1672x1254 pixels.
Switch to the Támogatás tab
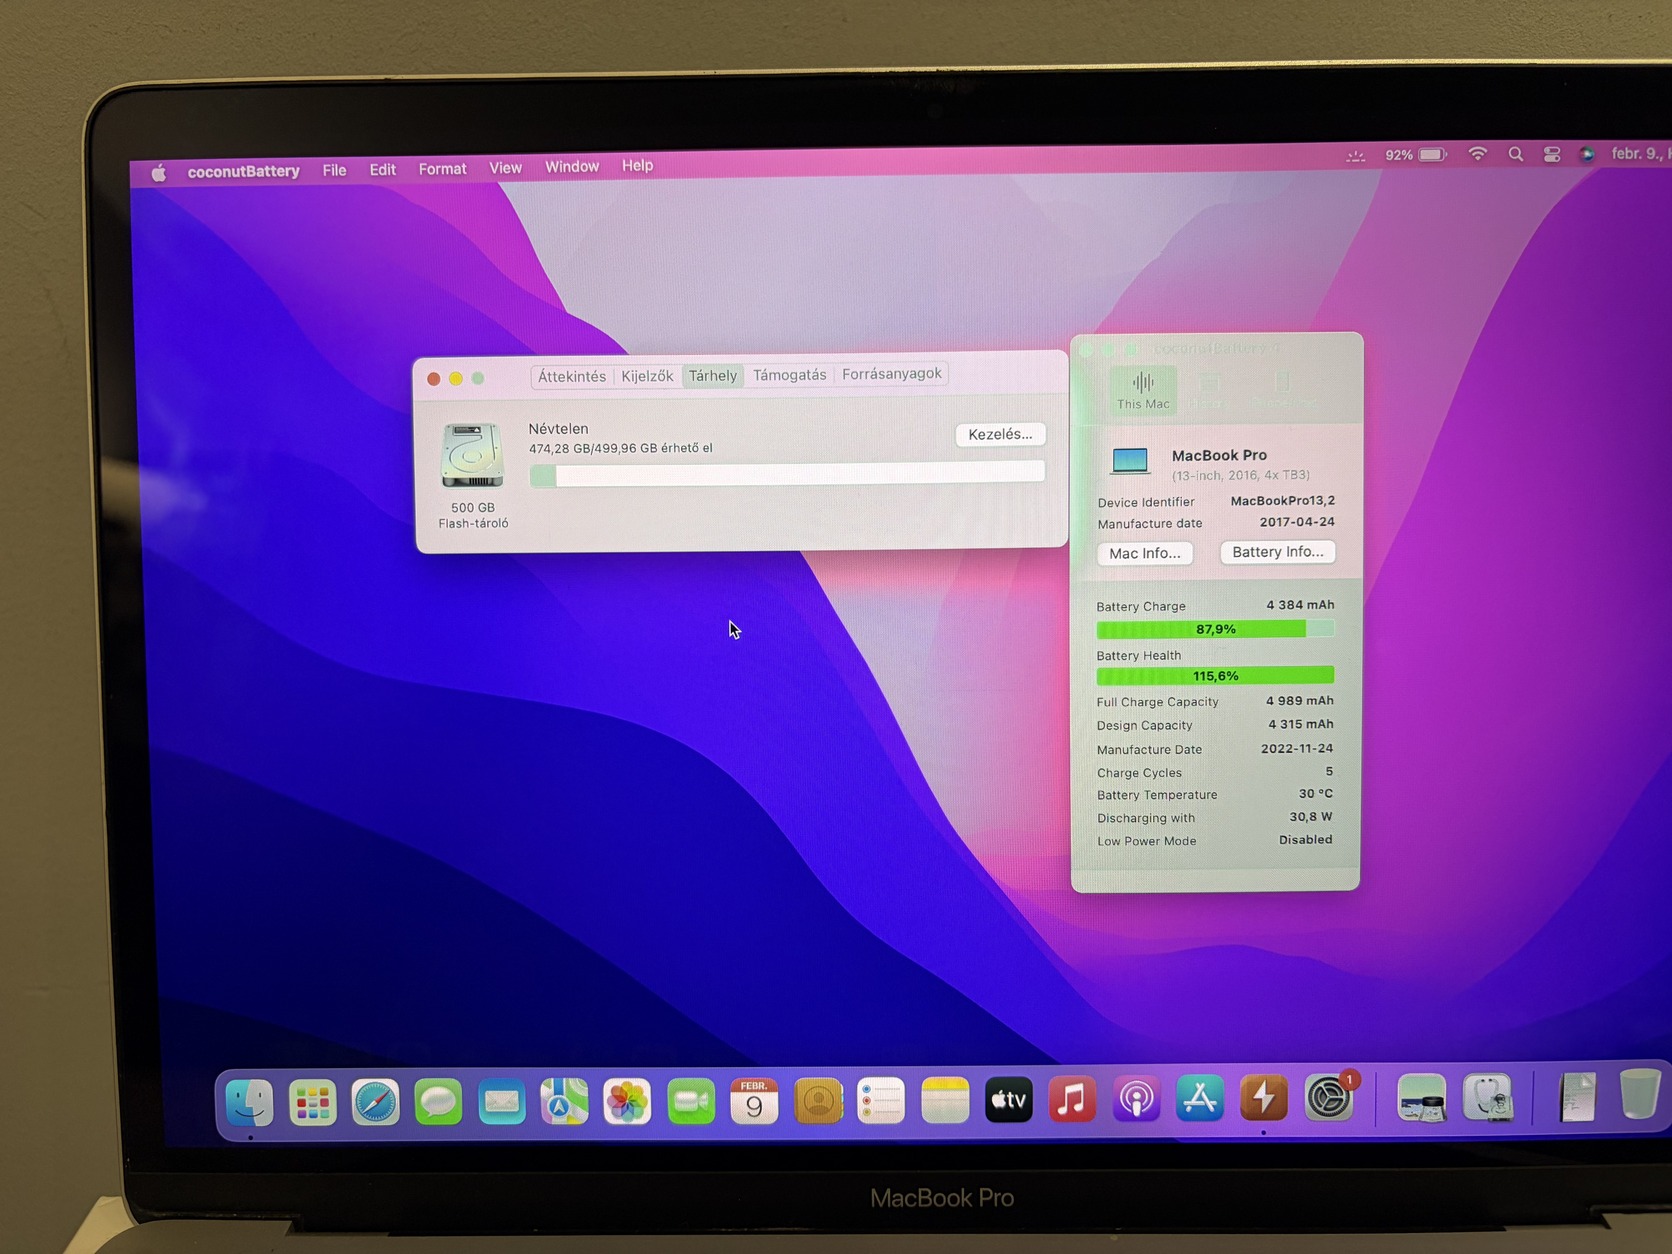[790, 375]
